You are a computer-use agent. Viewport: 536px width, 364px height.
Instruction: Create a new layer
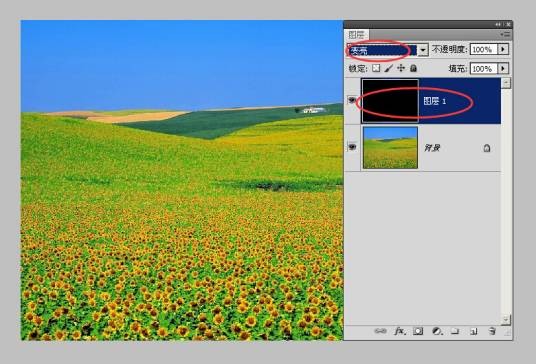473,331
